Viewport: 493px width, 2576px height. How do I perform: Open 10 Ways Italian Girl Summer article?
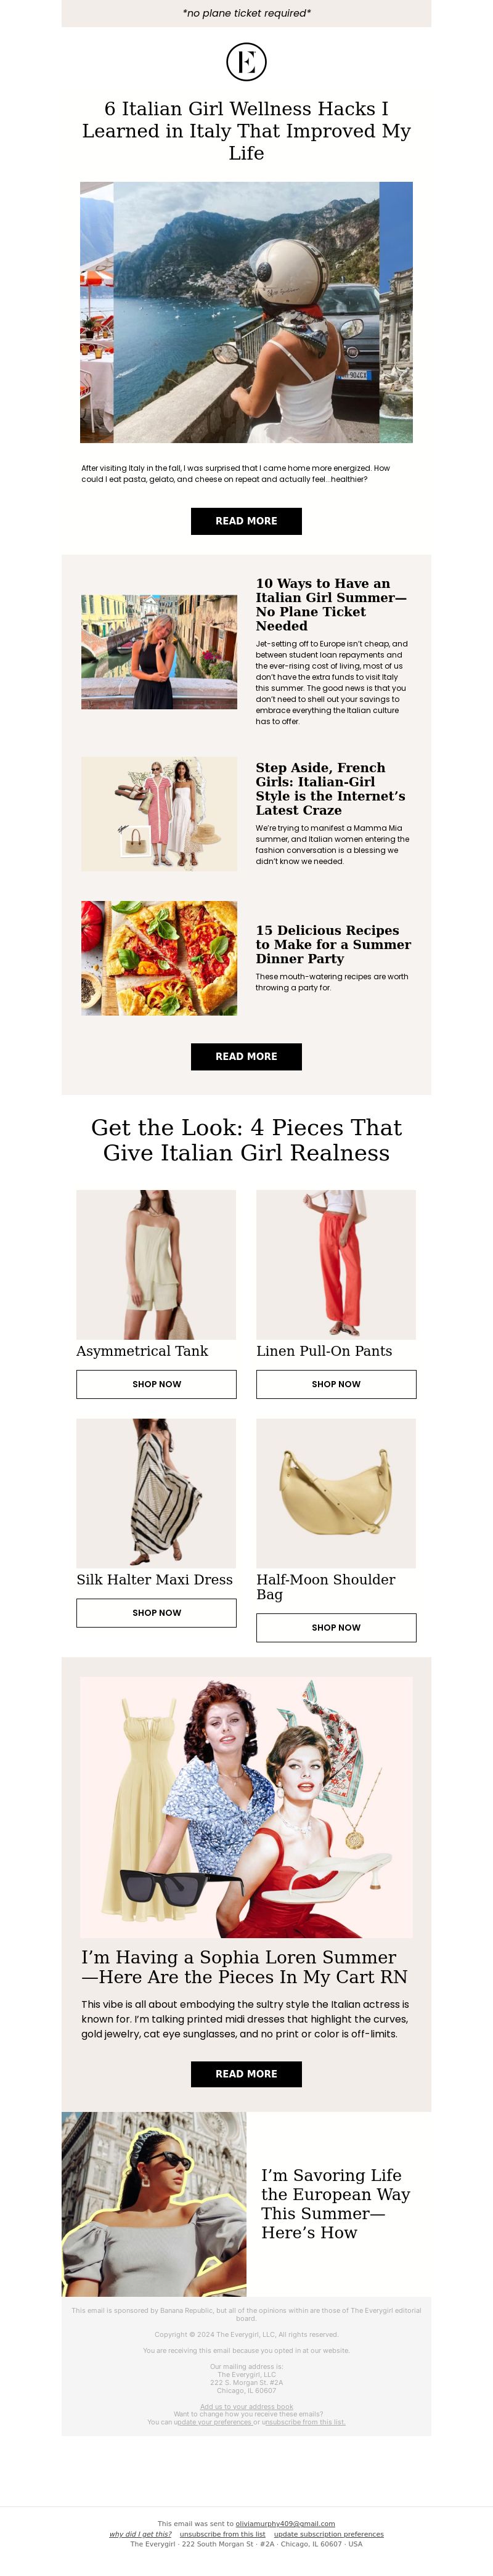(x=330, y=604)
